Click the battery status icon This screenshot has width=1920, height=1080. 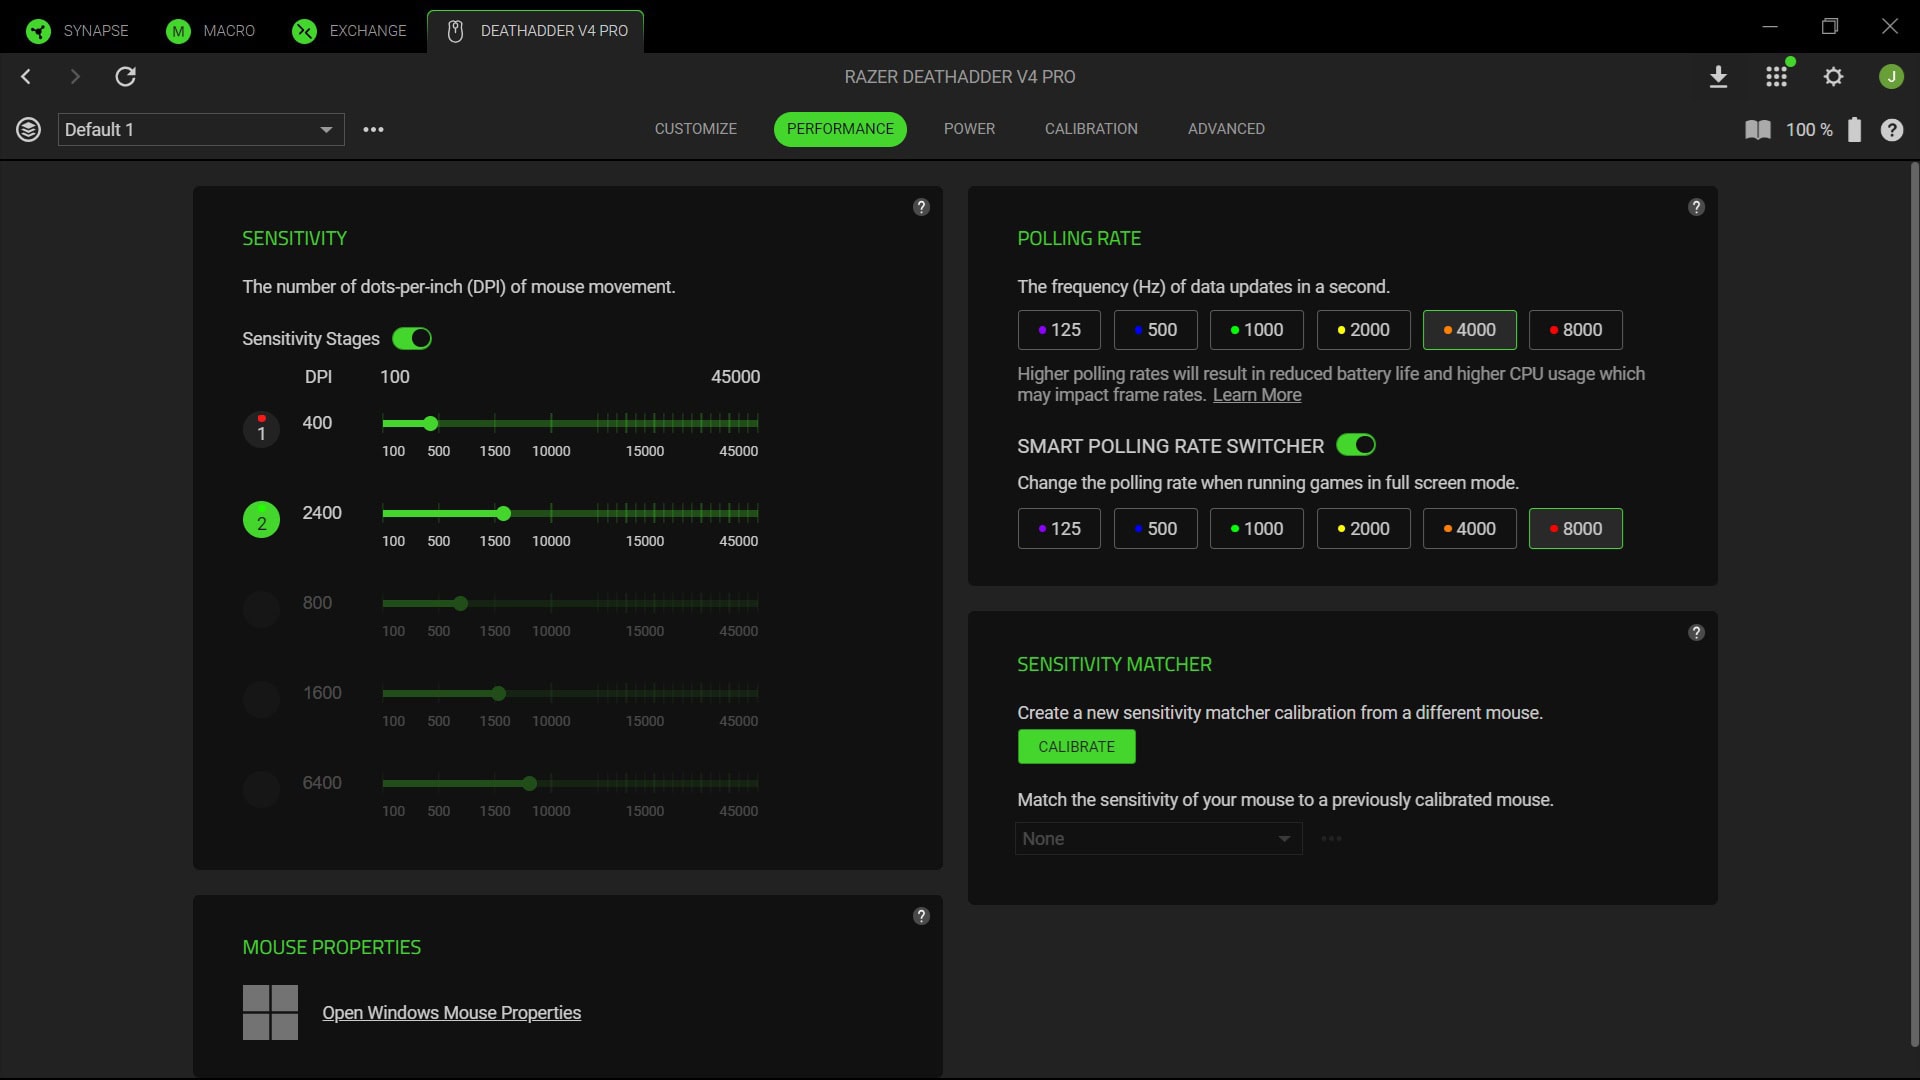click(x=1854, y=129)
